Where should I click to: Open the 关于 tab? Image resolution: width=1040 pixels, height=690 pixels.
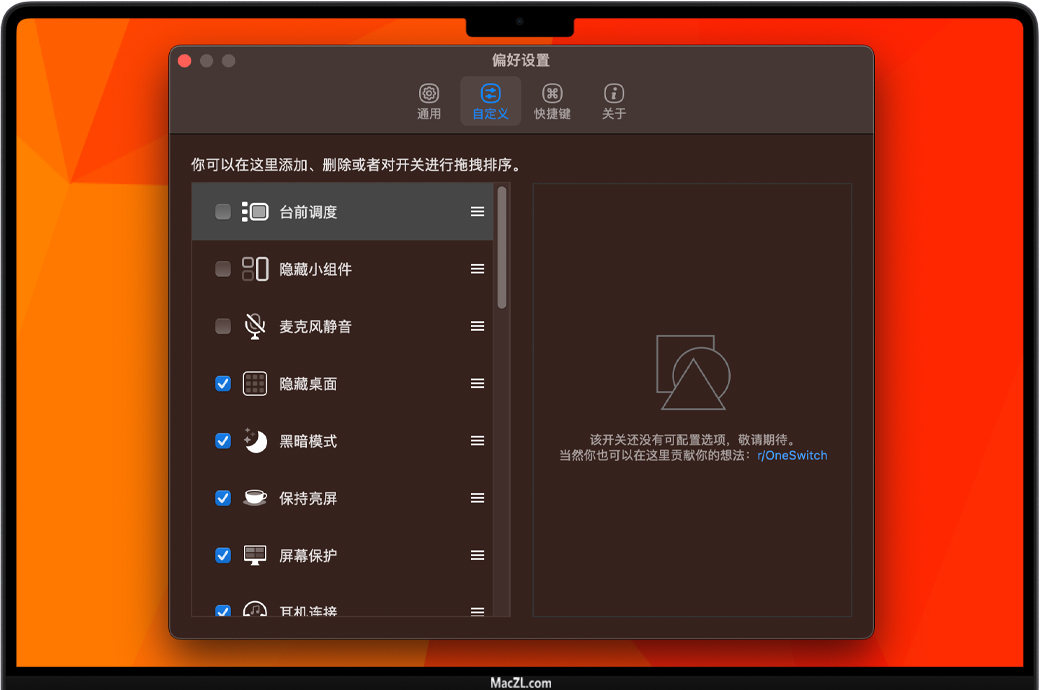[x=614, y=101]
